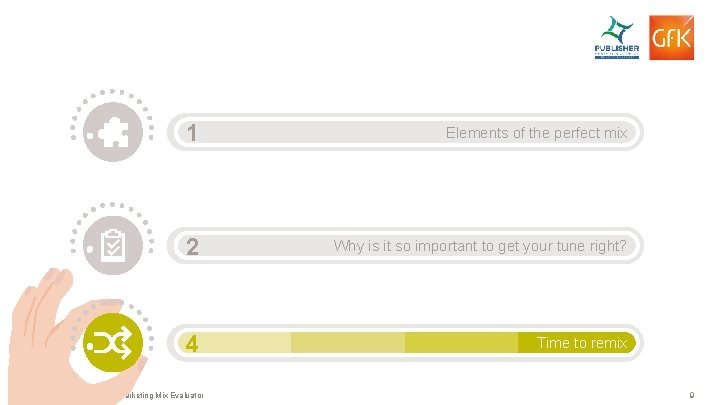Click the green shuffle arrows icon

pyautogui.click(x=112, y=343)
